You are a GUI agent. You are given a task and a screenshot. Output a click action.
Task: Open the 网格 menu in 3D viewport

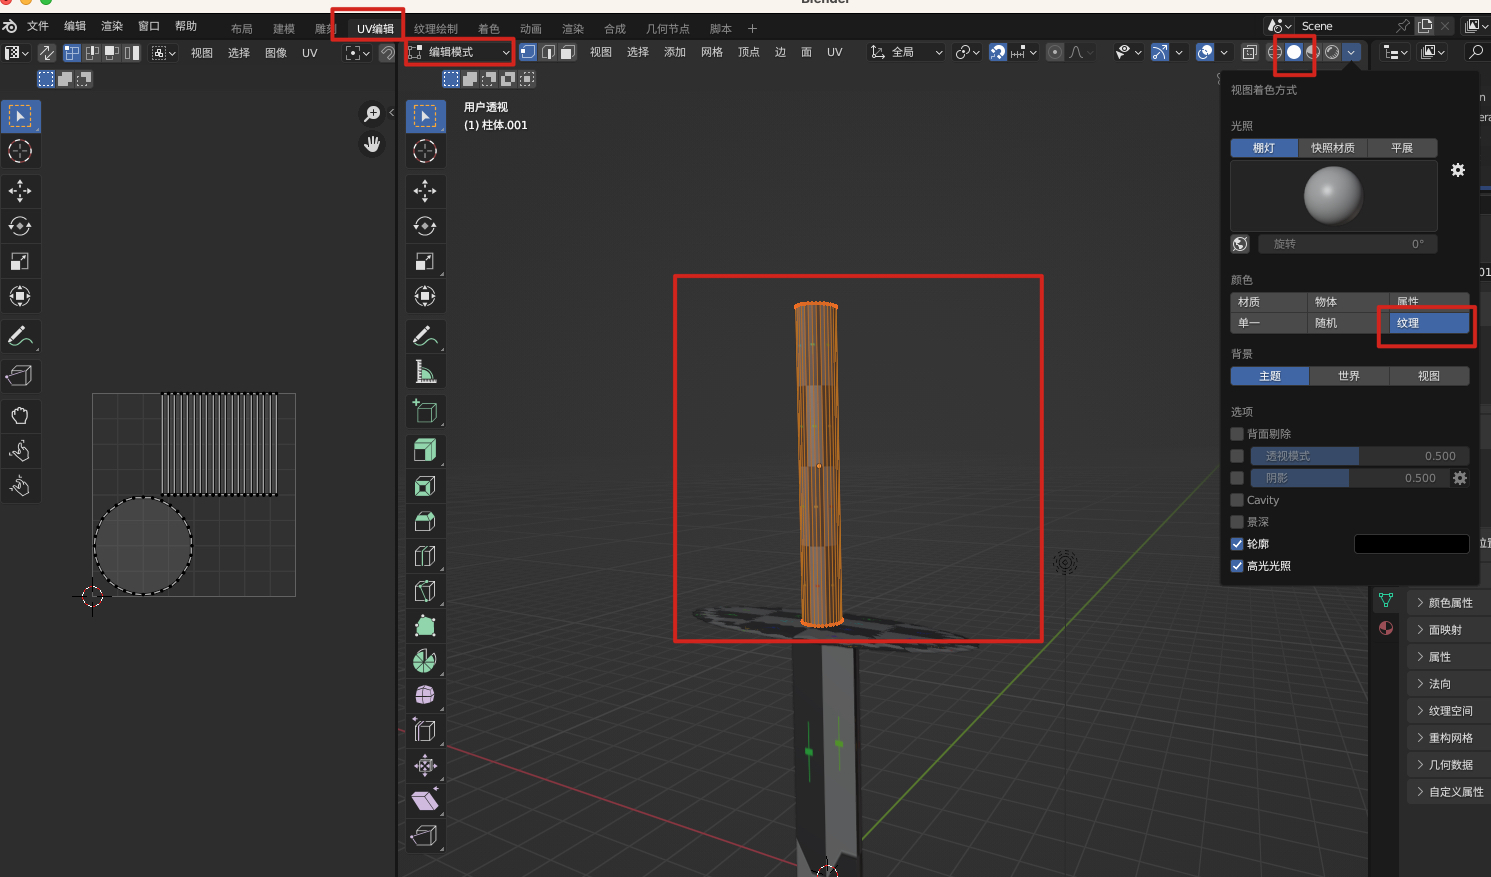click(x=712, y=52)
